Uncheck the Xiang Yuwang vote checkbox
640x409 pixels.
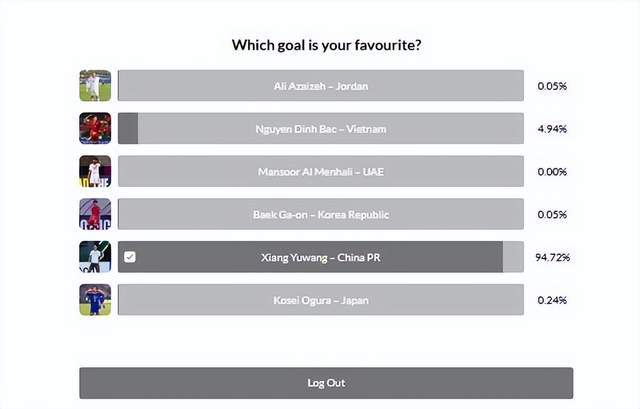[130, 257]
